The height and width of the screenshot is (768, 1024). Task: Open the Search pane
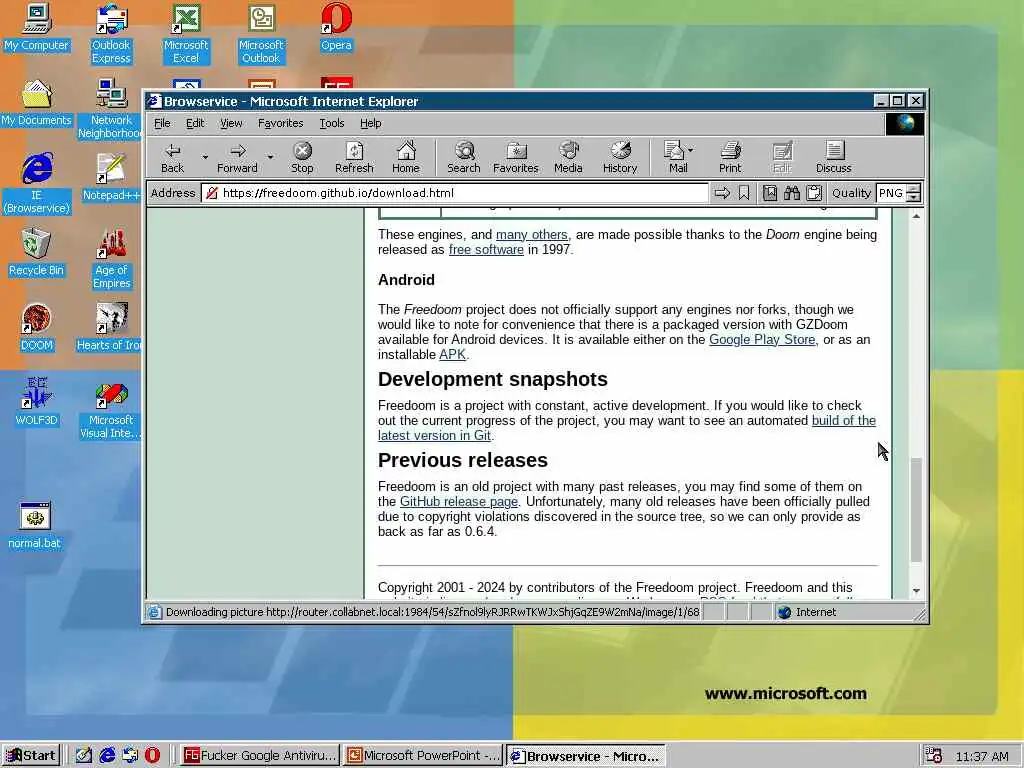pyautogui.click(x=464, y=157)
